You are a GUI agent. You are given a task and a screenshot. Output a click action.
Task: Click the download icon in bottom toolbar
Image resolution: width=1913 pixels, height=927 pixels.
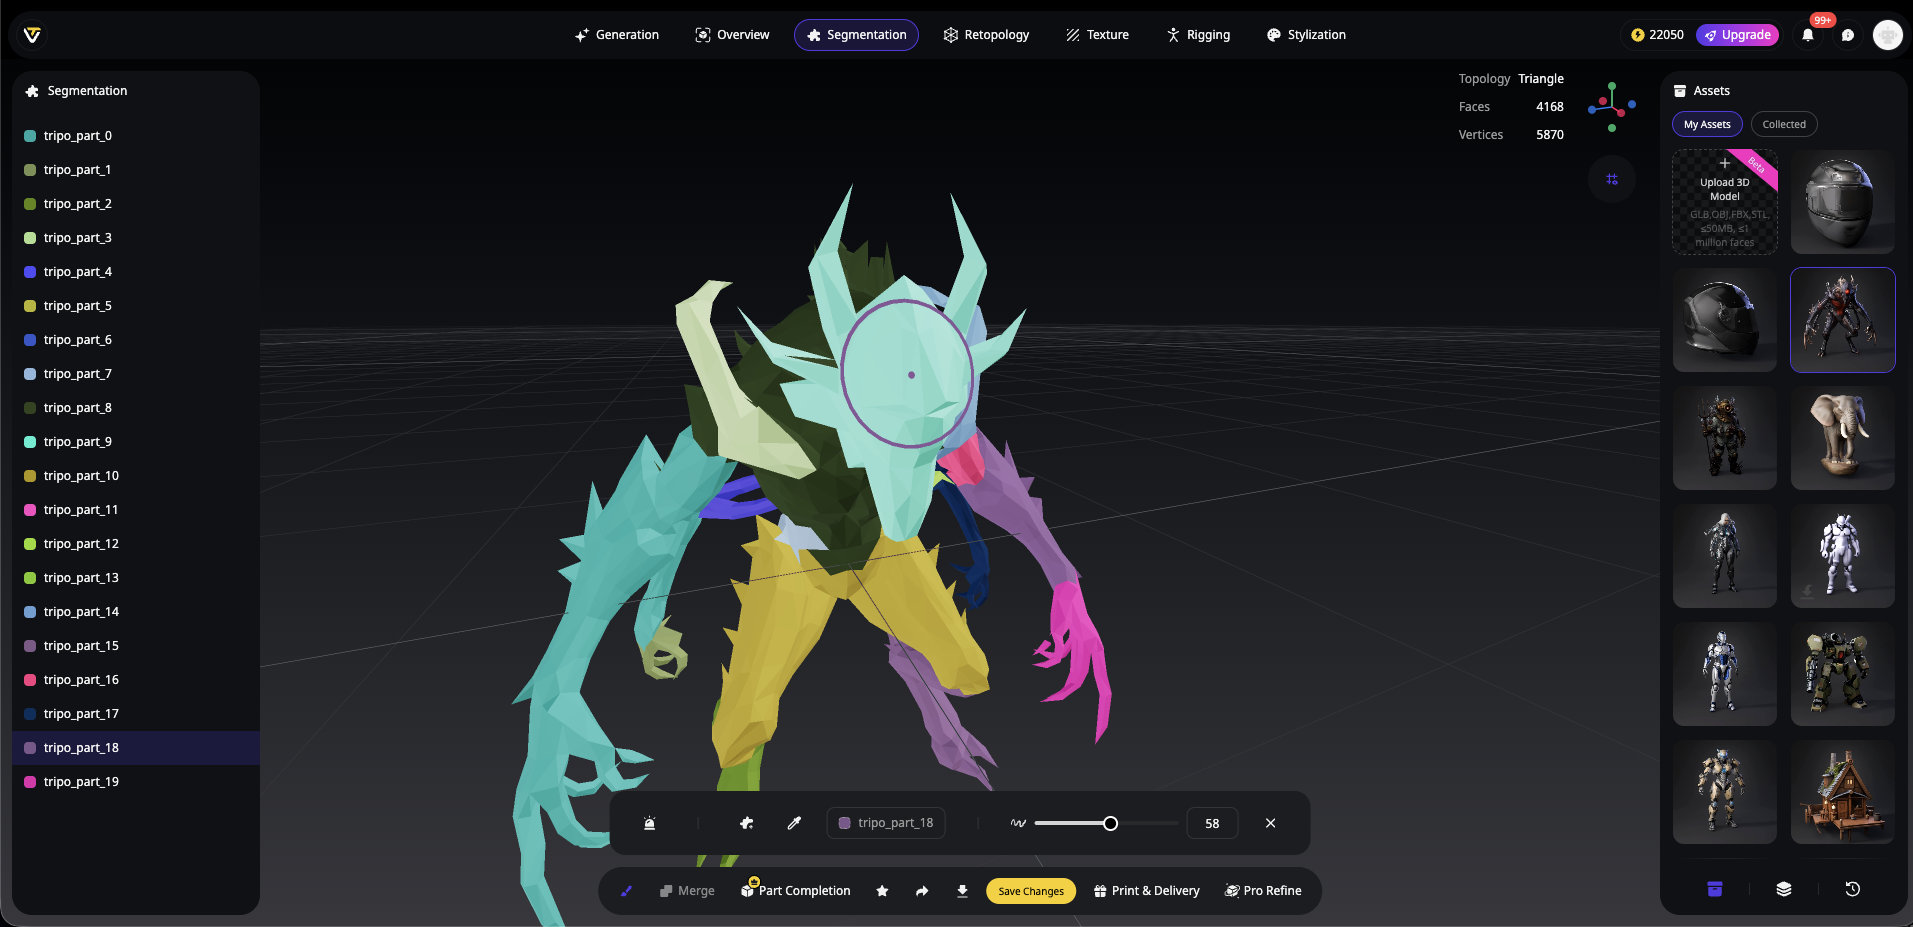(x=962, y=891)
